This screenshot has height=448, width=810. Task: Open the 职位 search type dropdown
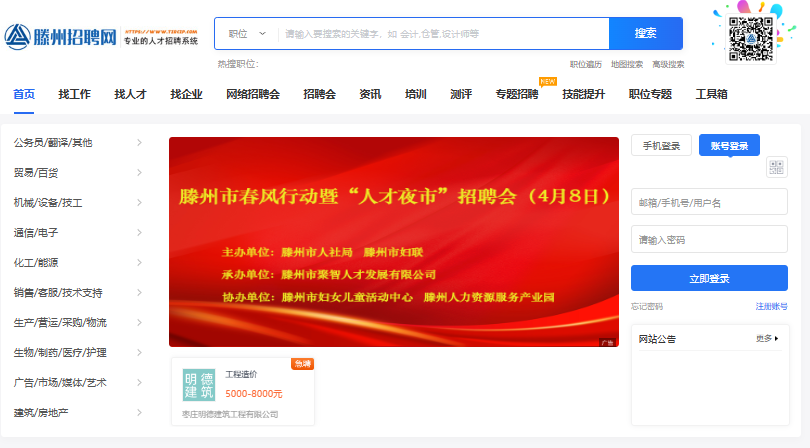(247, 33)
